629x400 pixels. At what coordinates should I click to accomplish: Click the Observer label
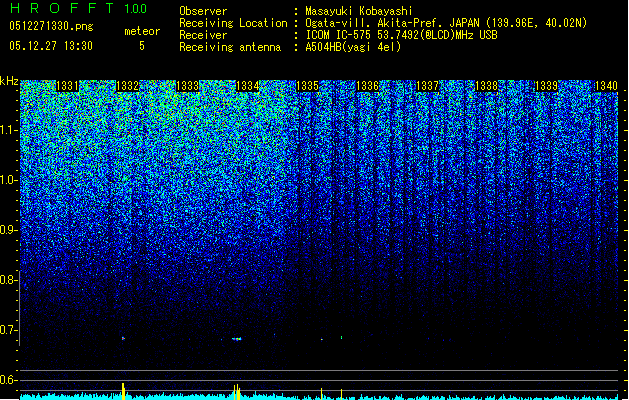point(203,11)
